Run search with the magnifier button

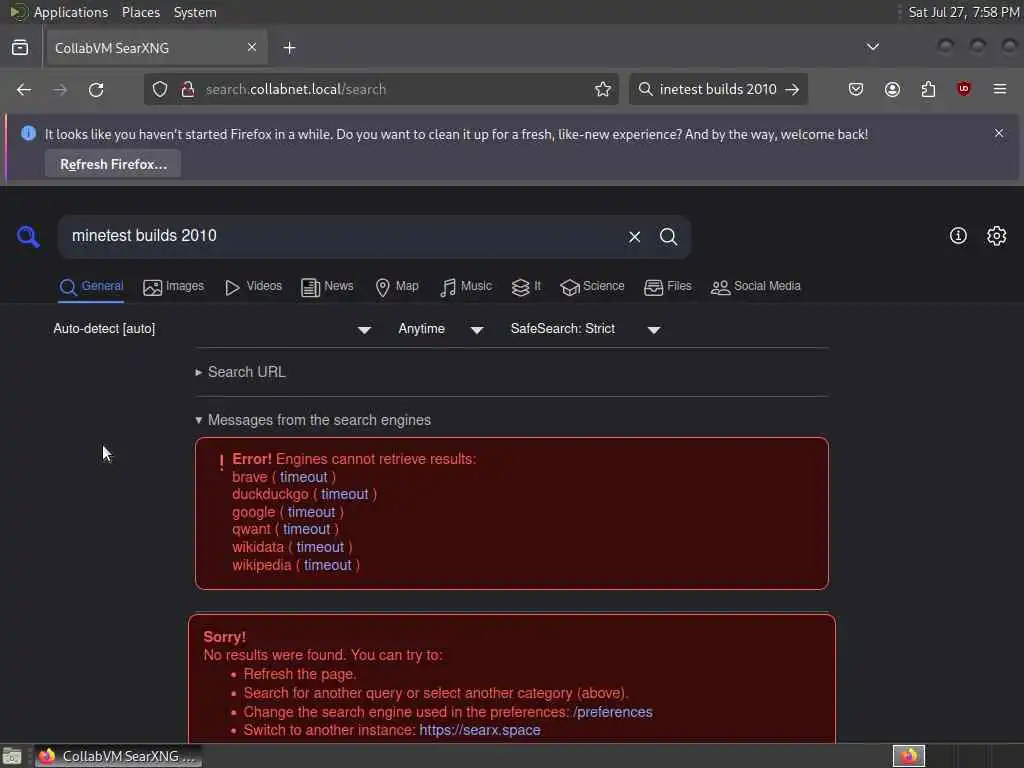point(668,236)
